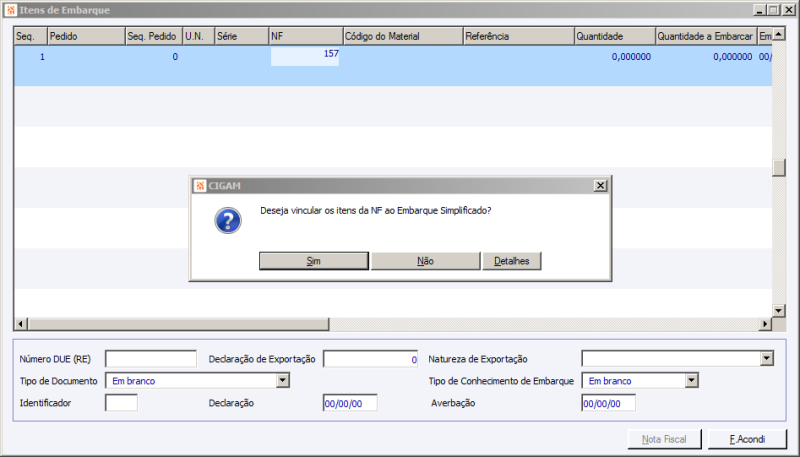Click the NF column header
The width and height of the screenshot is (800, 457).
(x=306, y=36)
